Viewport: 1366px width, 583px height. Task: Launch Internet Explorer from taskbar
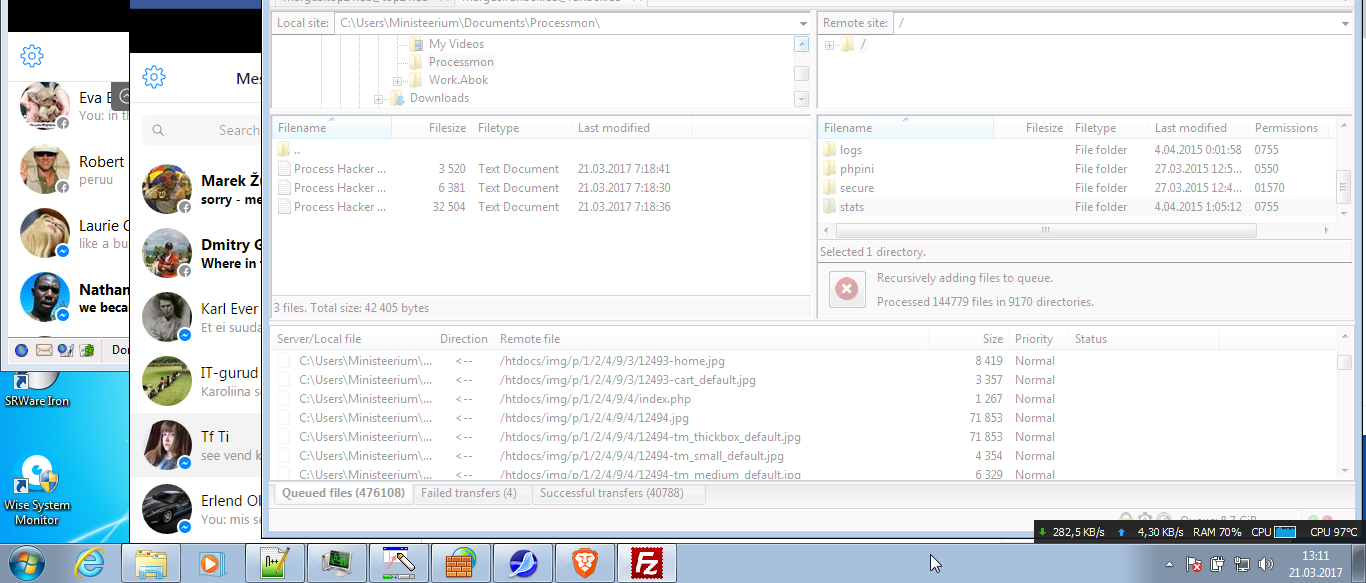(x=89, y=563)
